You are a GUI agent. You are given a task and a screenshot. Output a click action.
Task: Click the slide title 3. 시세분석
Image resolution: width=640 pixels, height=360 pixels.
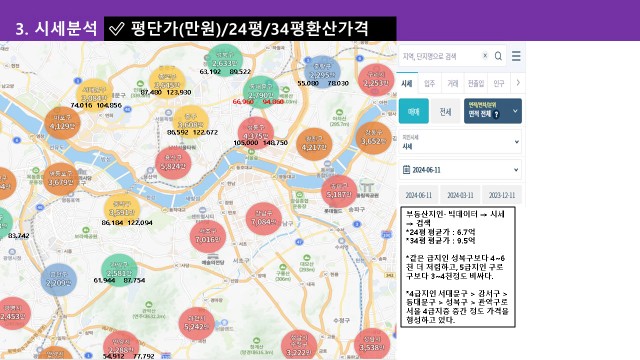click(x=56, y=29)
